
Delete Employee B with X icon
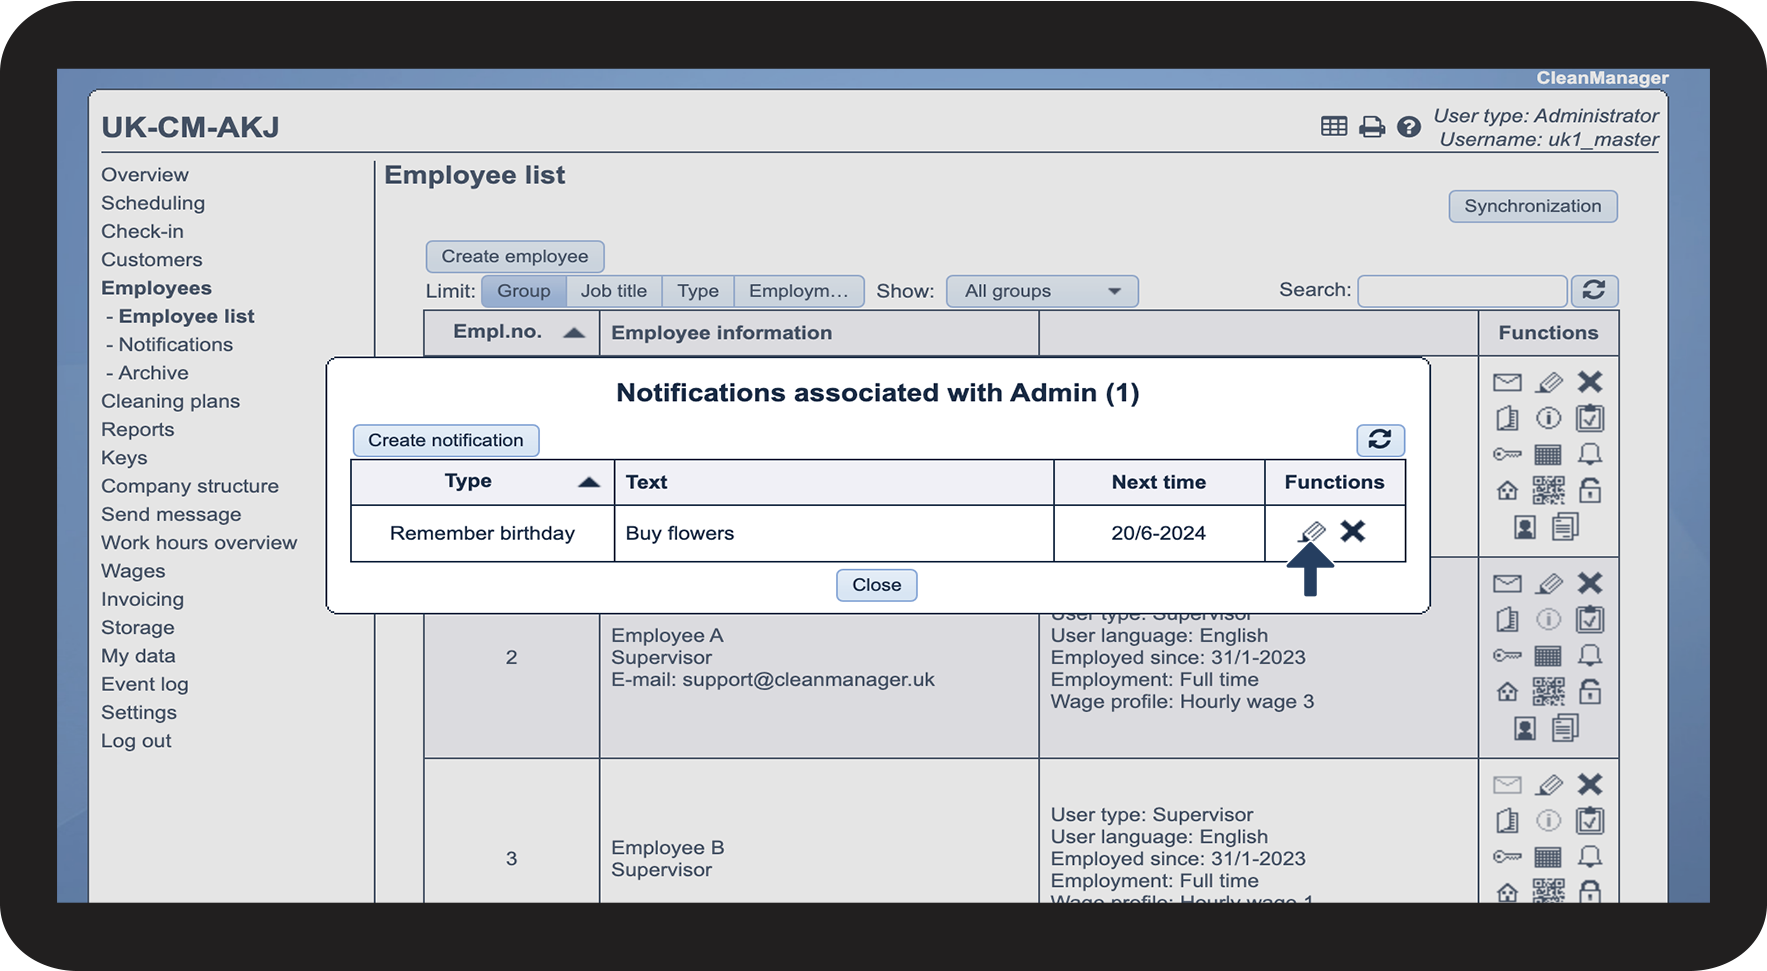(x=1589, y=784)
